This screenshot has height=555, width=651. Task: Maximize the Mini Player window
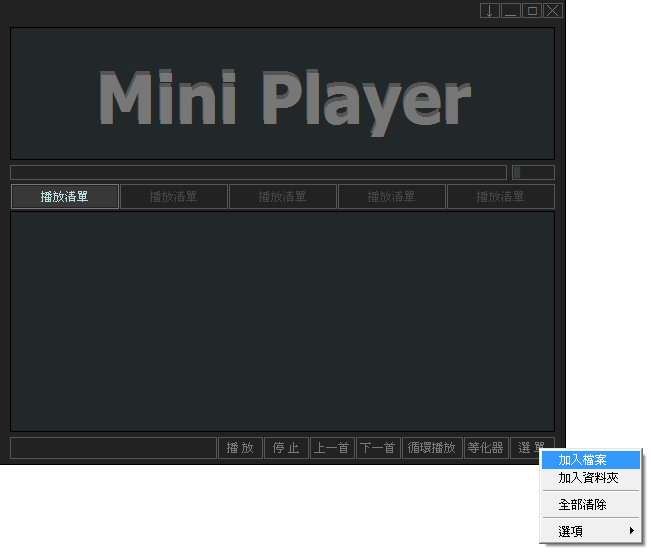tap(532, 11)
